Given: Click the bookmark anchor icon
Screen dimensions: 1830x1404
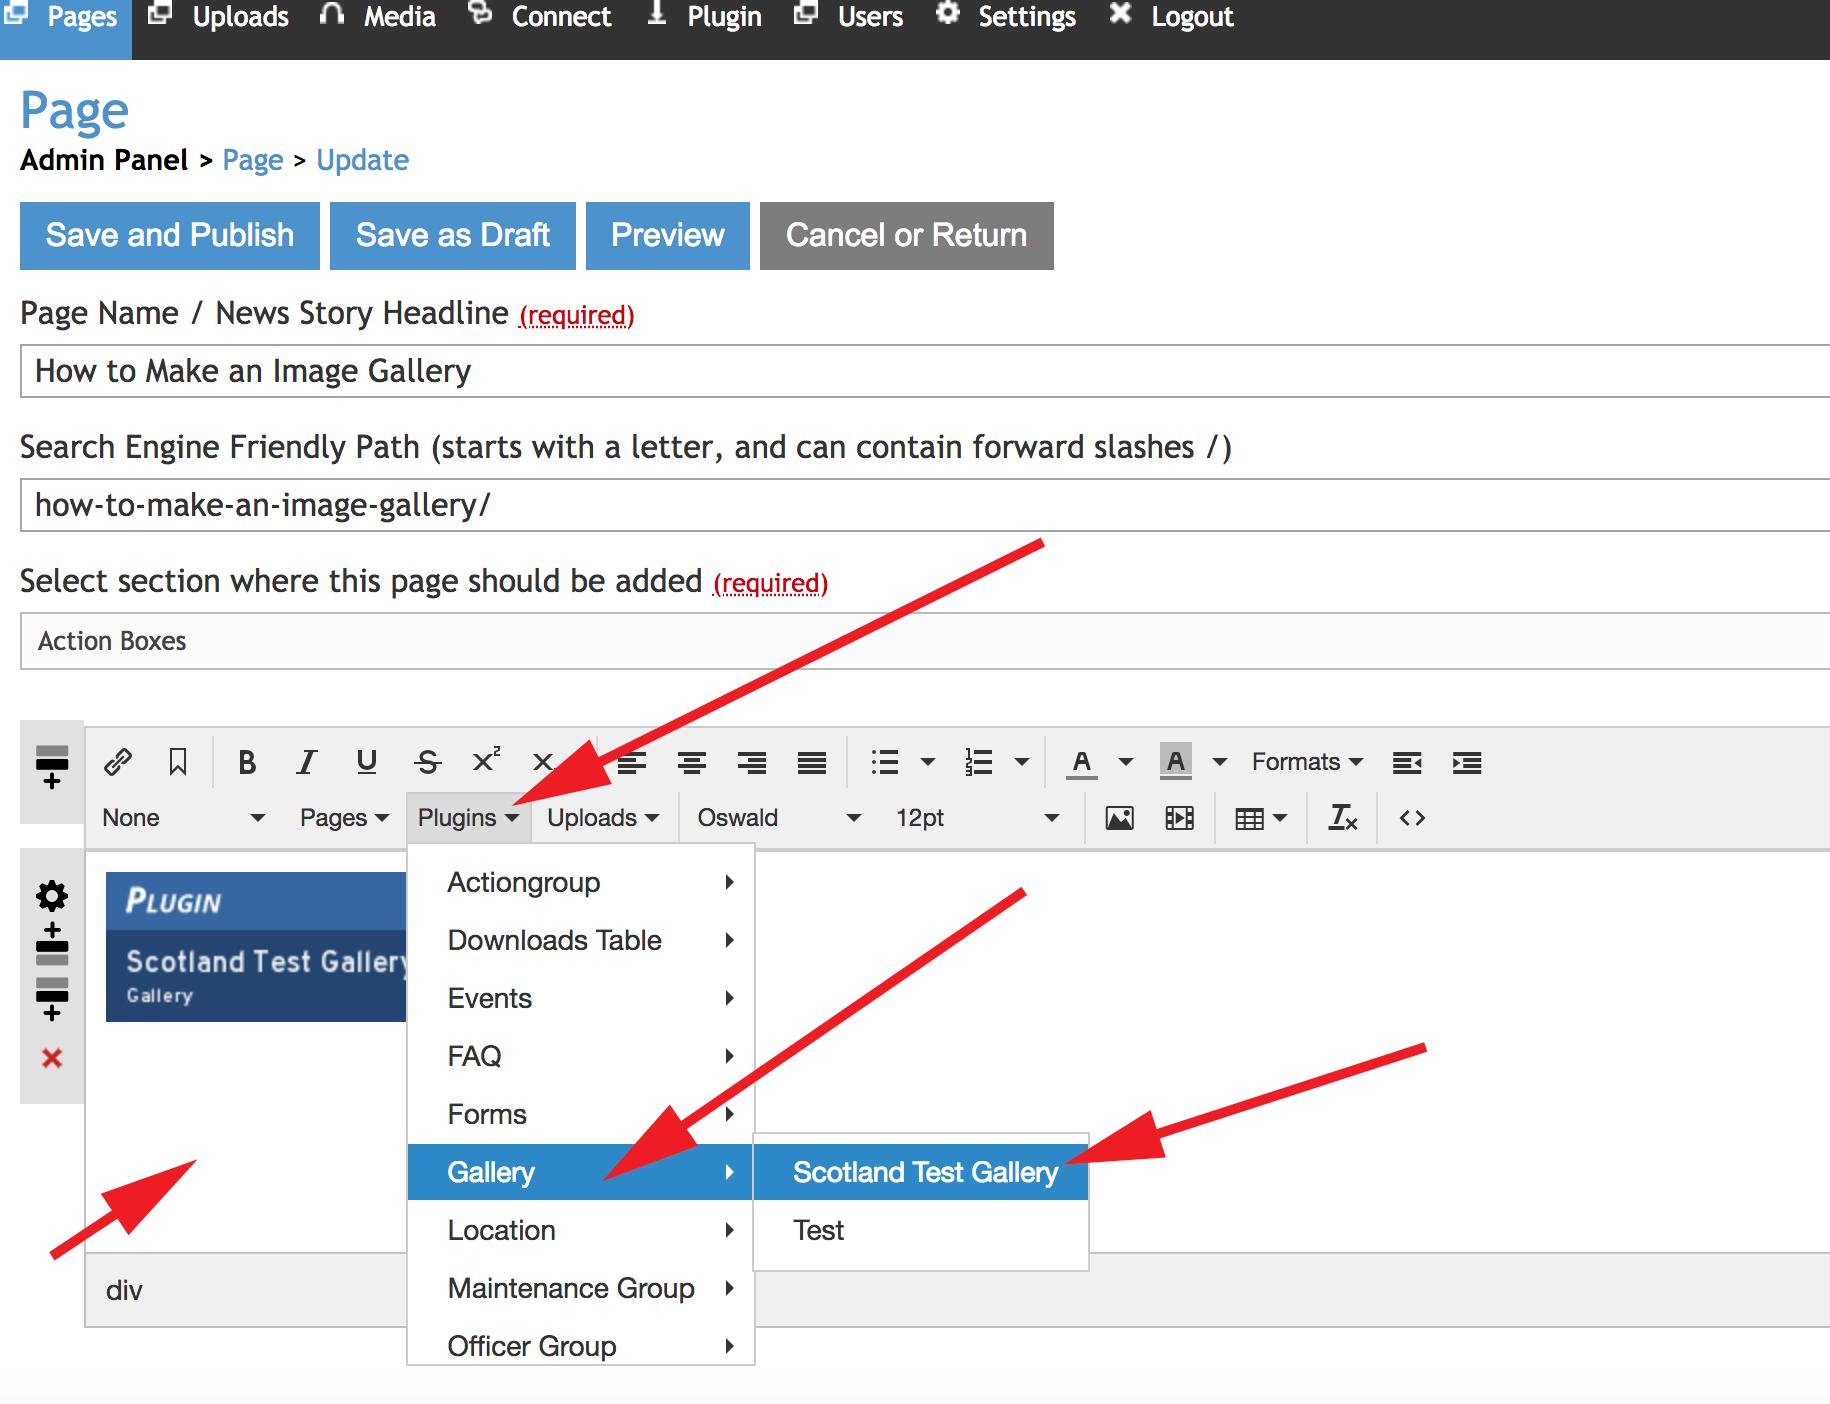Looking at the screenshot, I should pyautogui.click(x=178, y=762).
